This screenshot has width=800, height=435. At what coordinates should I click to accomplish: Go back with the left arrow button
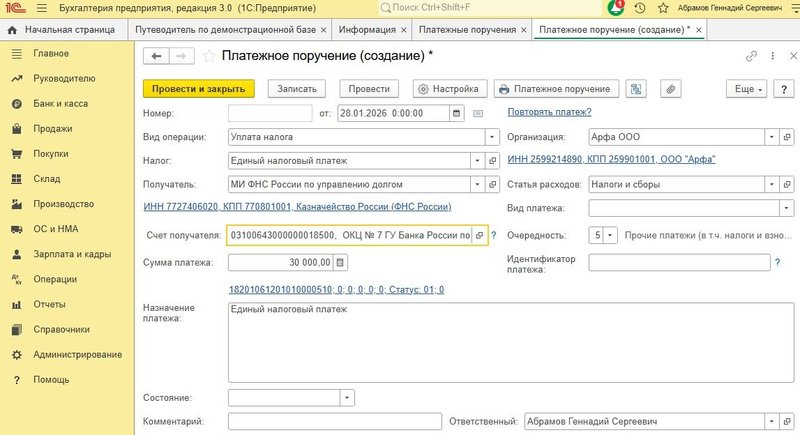(x=156, y=56)
